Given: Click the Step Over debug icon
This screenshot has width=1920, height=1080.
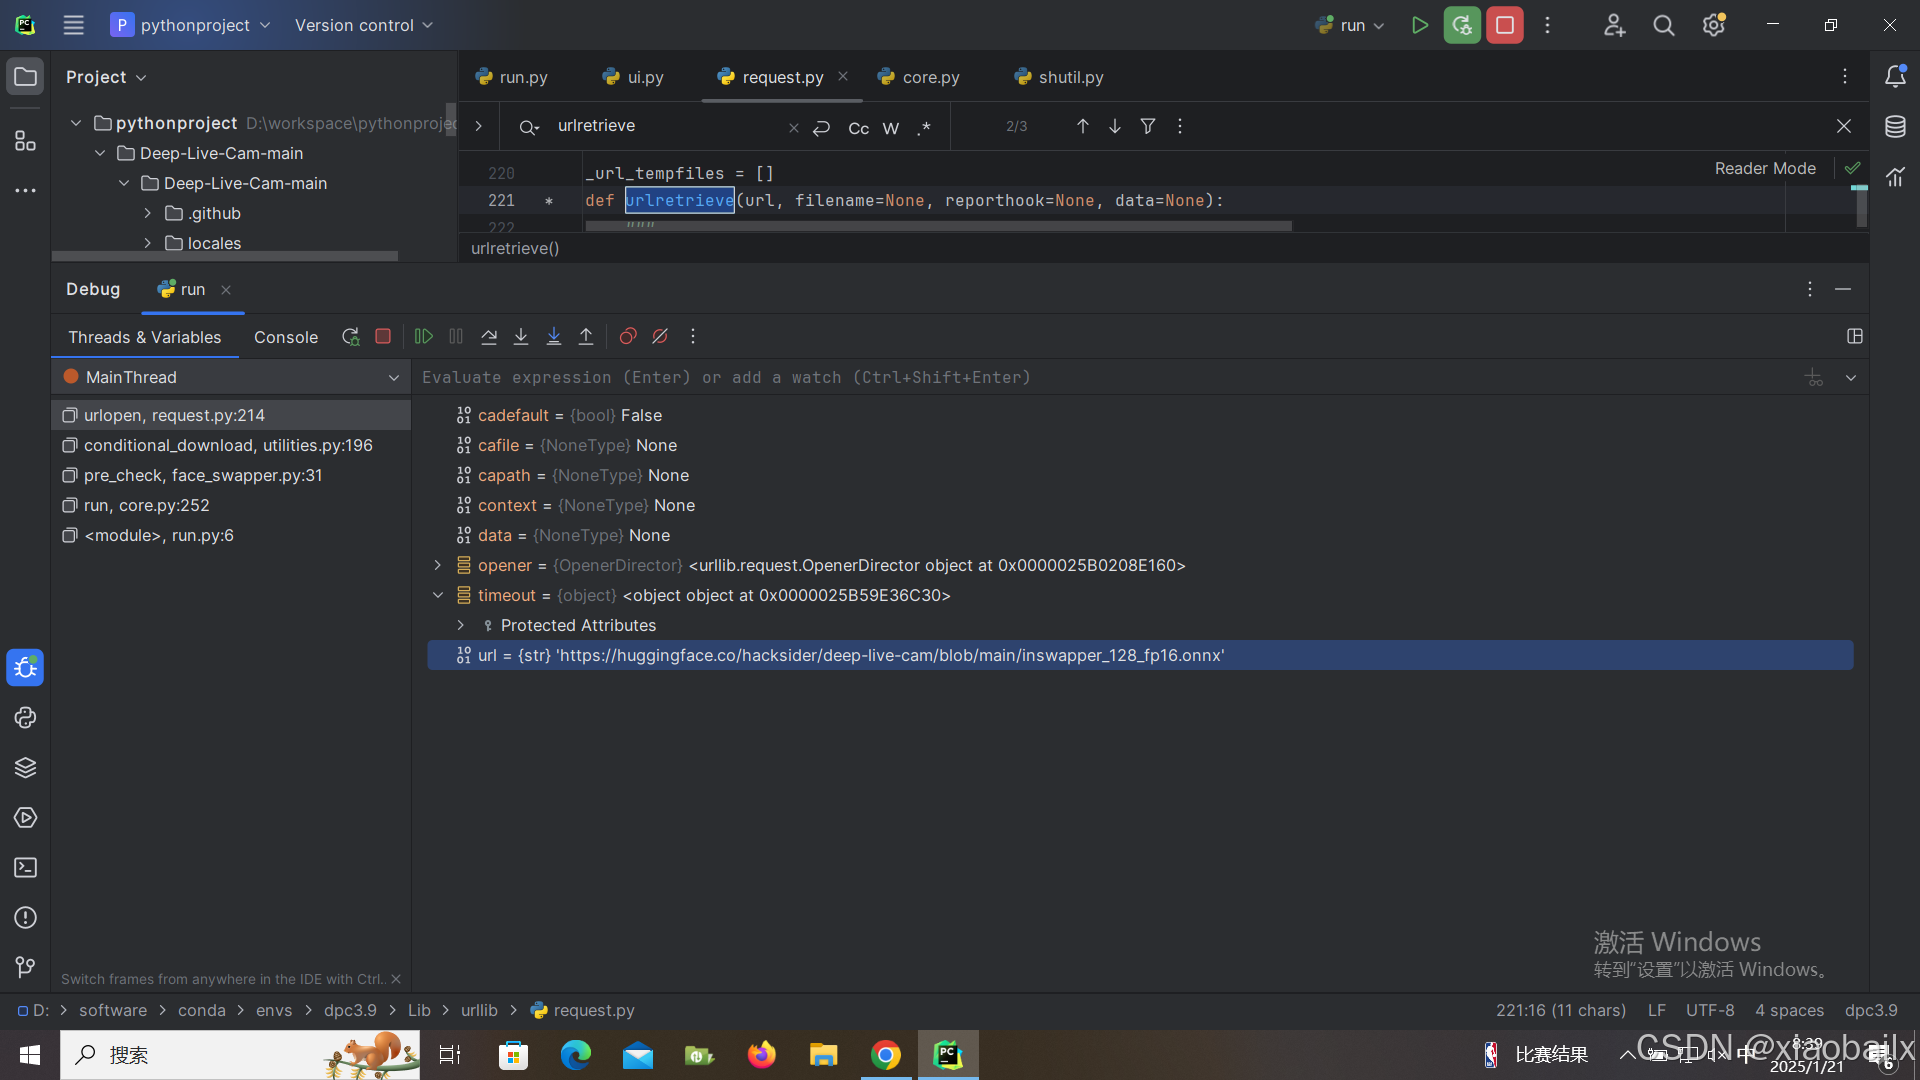Looking at the screenshot, I should (x=489, y=337).
